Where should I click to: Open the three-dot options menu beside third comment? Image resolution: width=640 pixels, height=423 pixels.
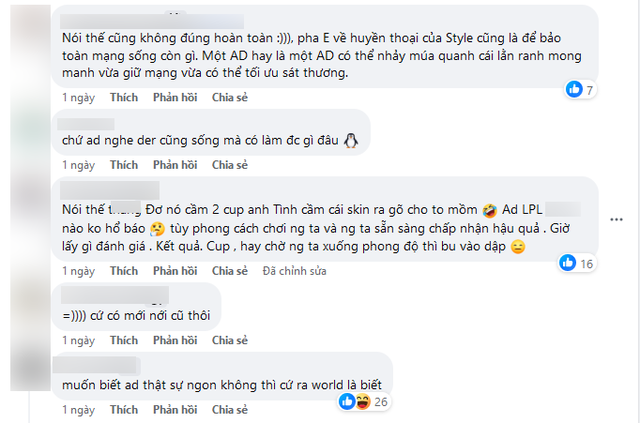point(616,220)
